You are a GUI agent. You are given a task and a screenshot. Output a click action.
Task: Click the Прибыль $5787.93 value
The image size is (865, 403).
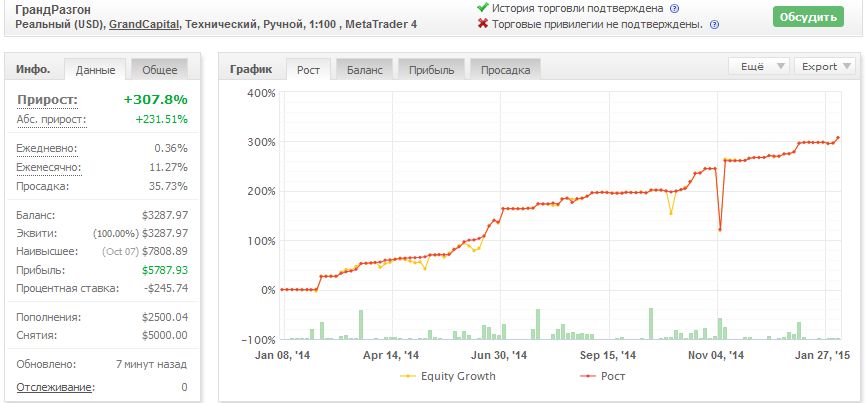click(x=165, y=270)
